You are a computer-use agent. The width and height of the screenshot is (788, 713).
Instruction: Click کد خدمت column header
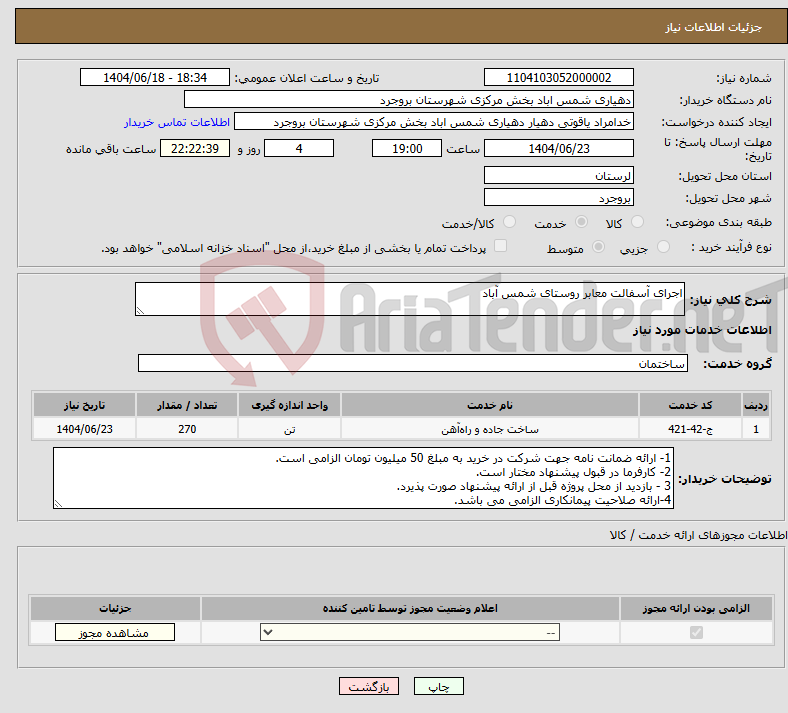tap(691, 405)
